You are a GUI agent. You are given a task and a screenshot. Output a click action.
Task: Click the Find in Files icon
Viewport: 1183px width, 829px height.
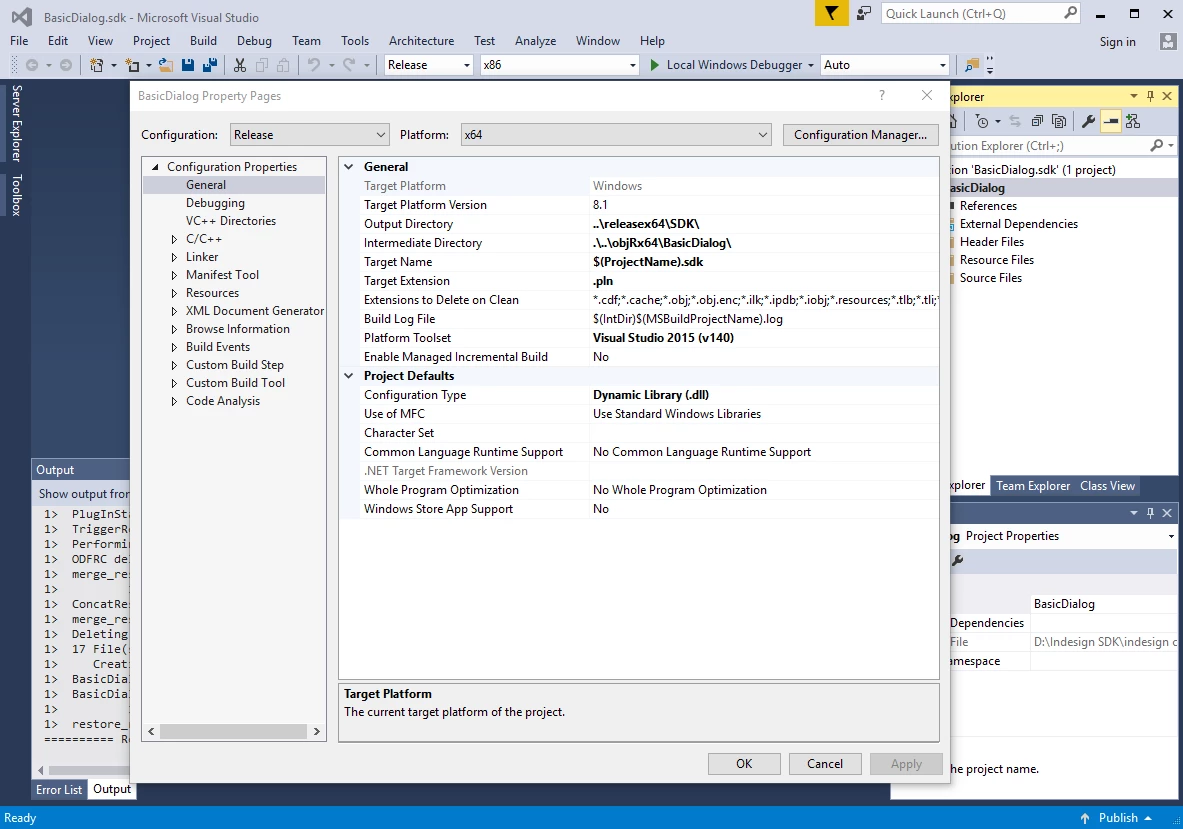click(972, 65)
